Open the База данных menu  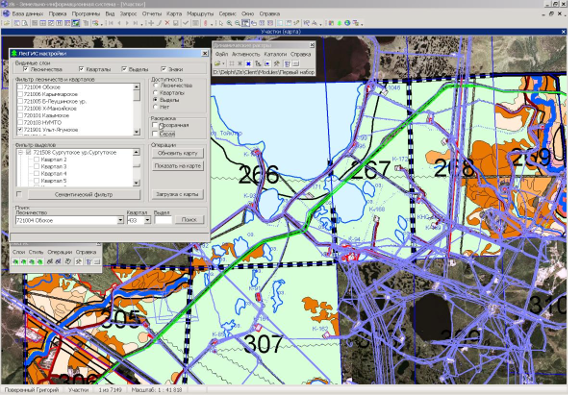point(28,13)
